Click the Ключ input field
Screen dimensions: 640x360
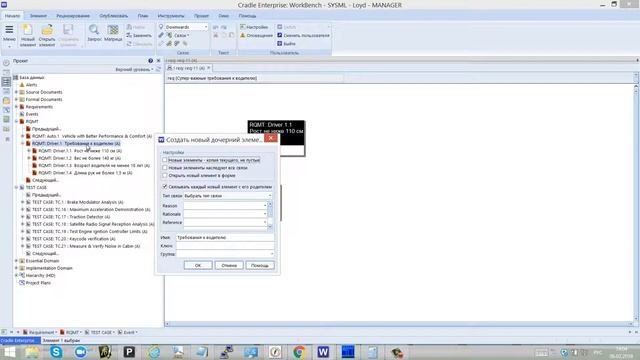coord(225,246)
